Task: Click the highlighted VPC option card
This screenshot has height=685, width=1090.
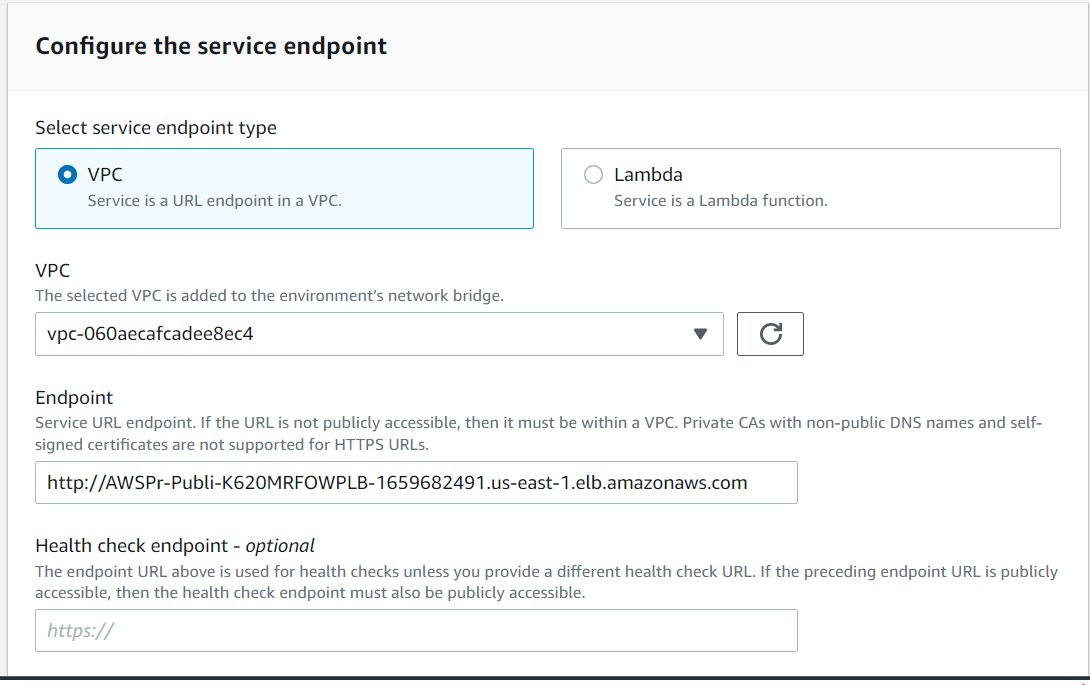Action: (283, 188)
